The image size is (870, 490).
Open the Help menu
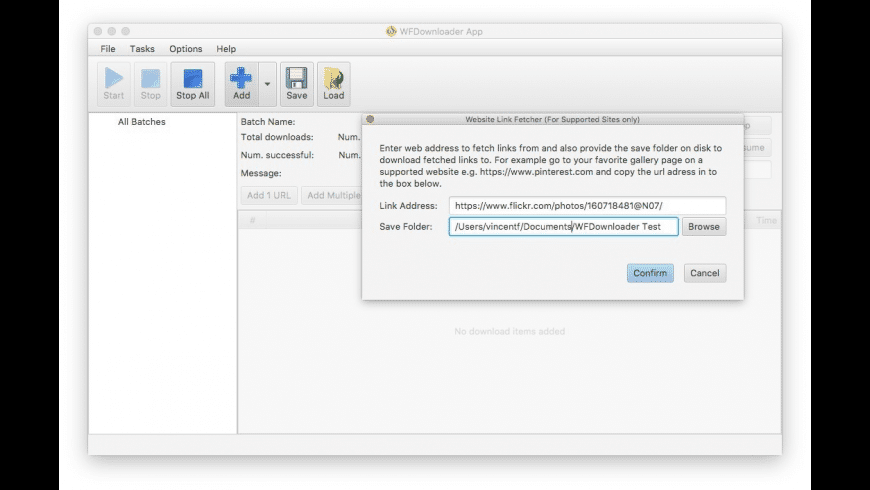pyautogui.click(x=226, y=49)
